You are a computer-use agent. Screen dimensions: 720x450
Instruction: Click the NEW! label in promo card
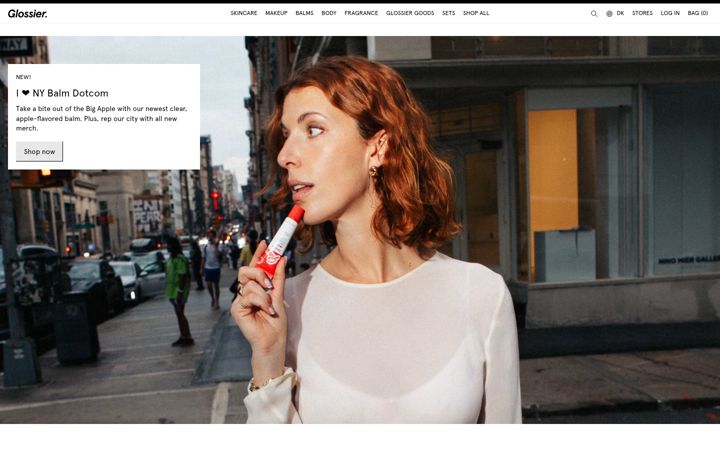click(x=23, y=77)
